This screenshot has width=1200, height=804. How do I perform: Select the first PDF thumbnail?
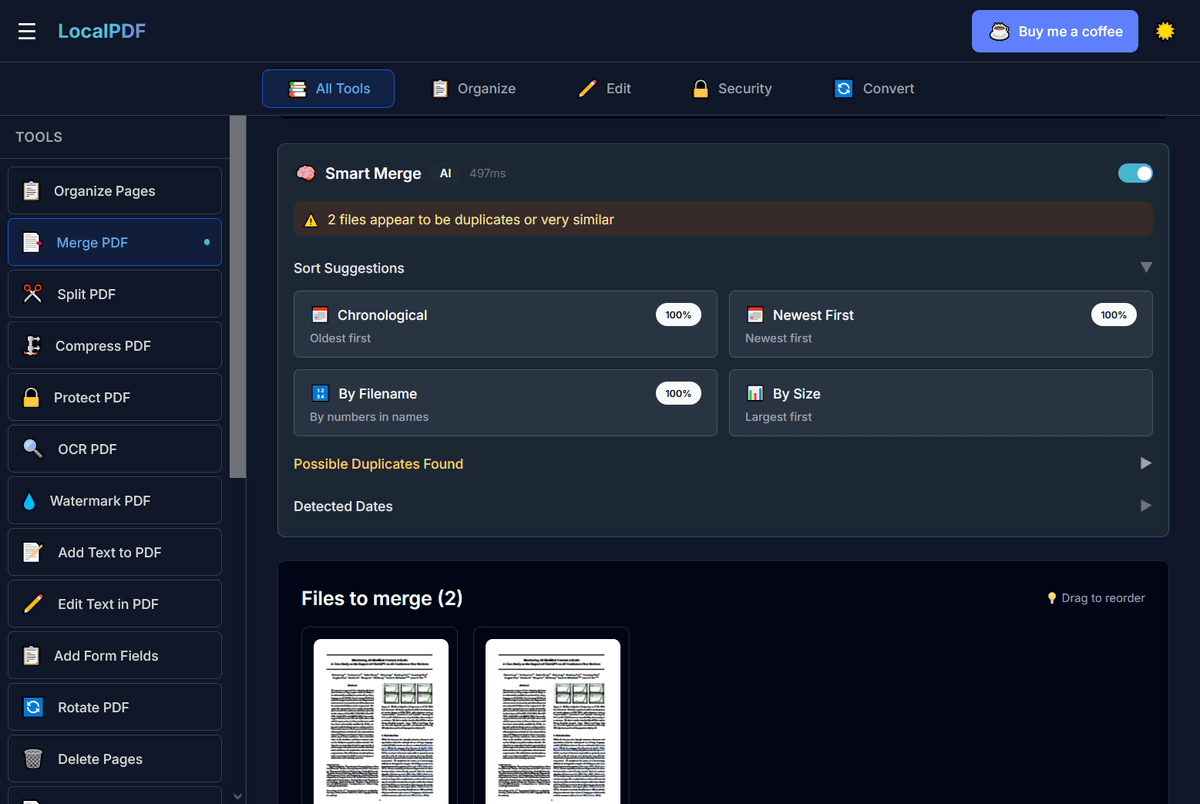click(x=381, y=720)
